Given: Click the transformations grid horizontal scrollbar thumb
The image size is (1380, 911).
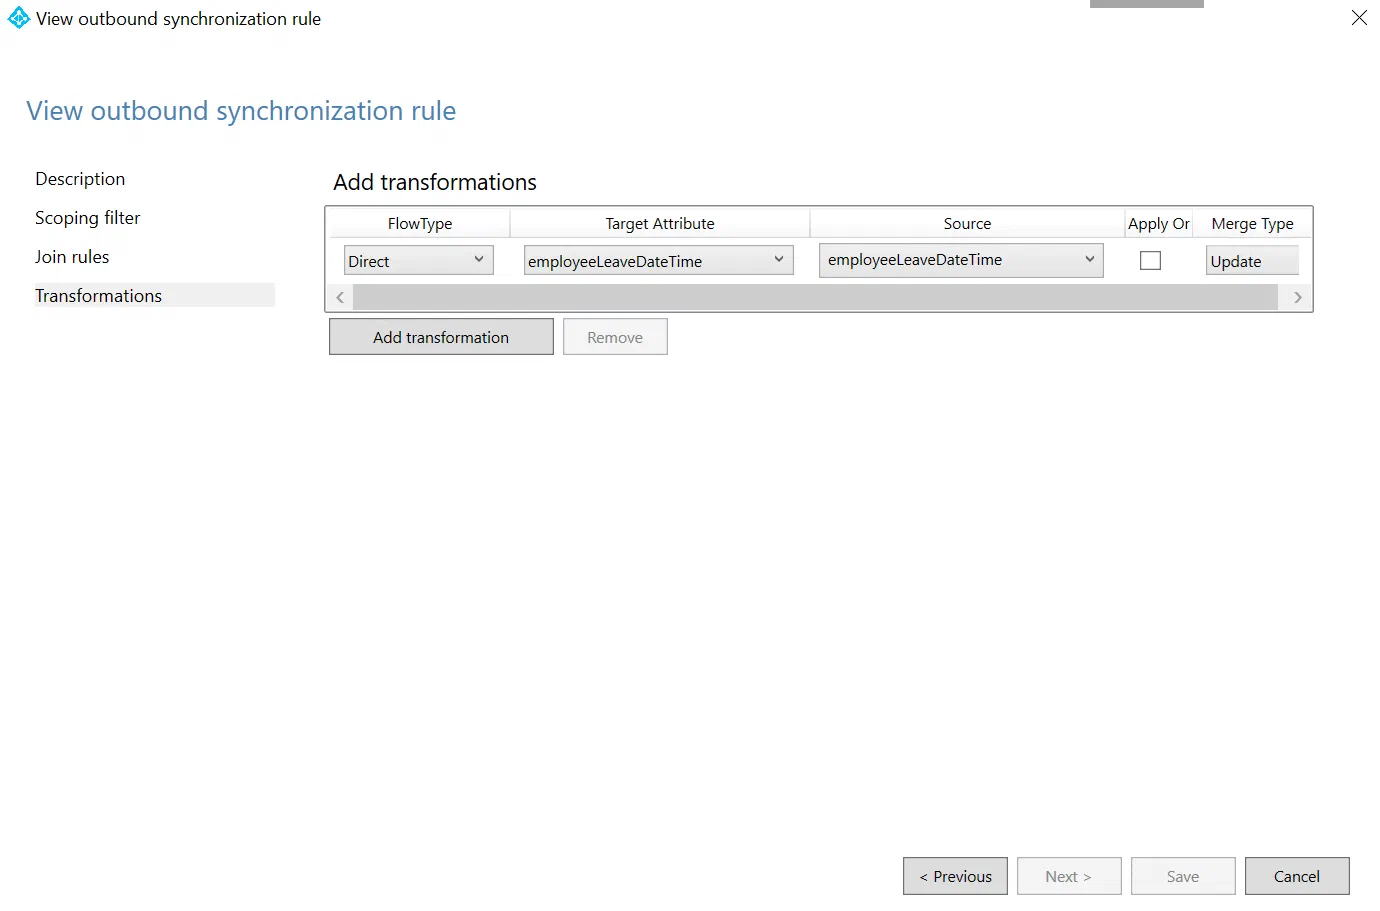Looking at the screenshot, I should point(815,297).
